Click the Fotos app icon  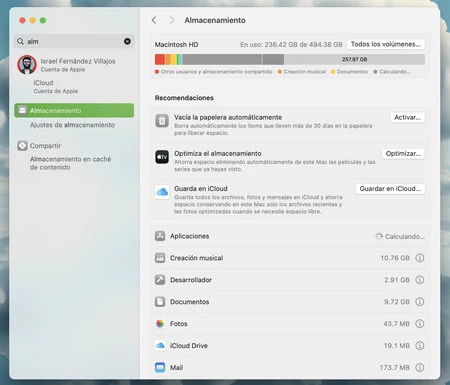coord(160,324)
